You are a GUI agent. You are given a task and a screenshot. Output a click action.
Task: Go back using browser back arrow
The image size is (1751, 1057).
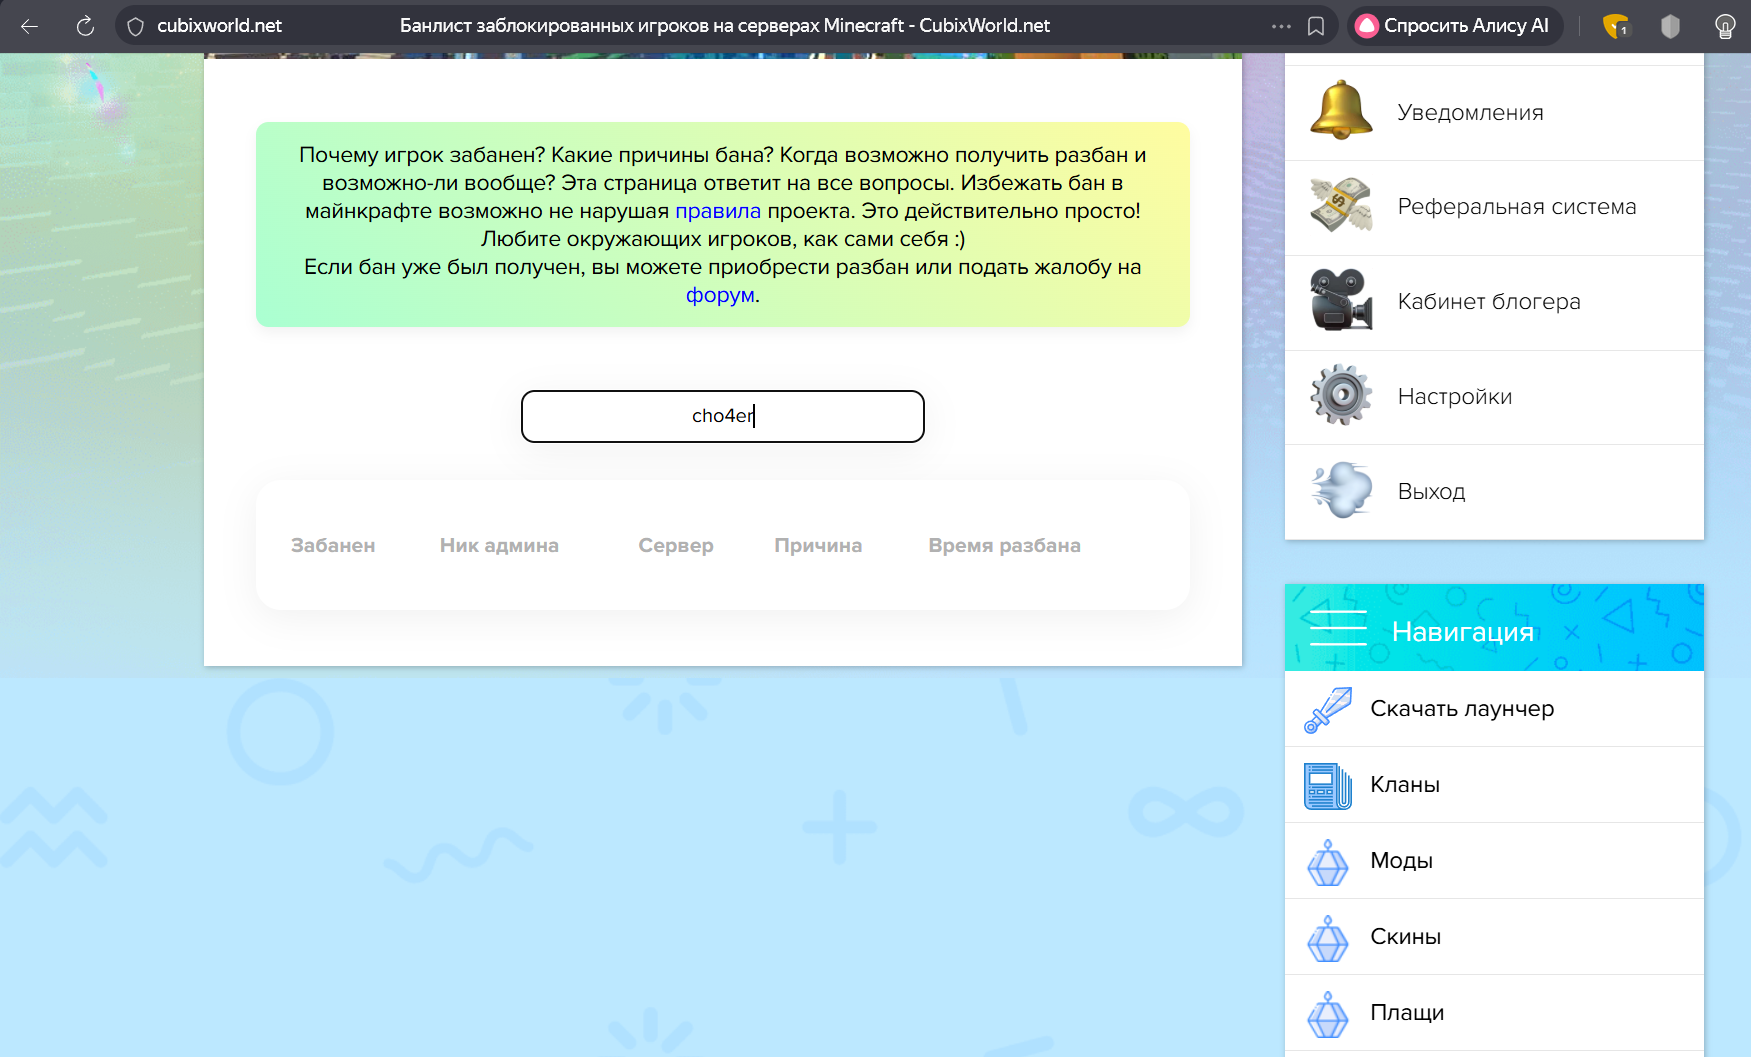(x=30, y=26)
